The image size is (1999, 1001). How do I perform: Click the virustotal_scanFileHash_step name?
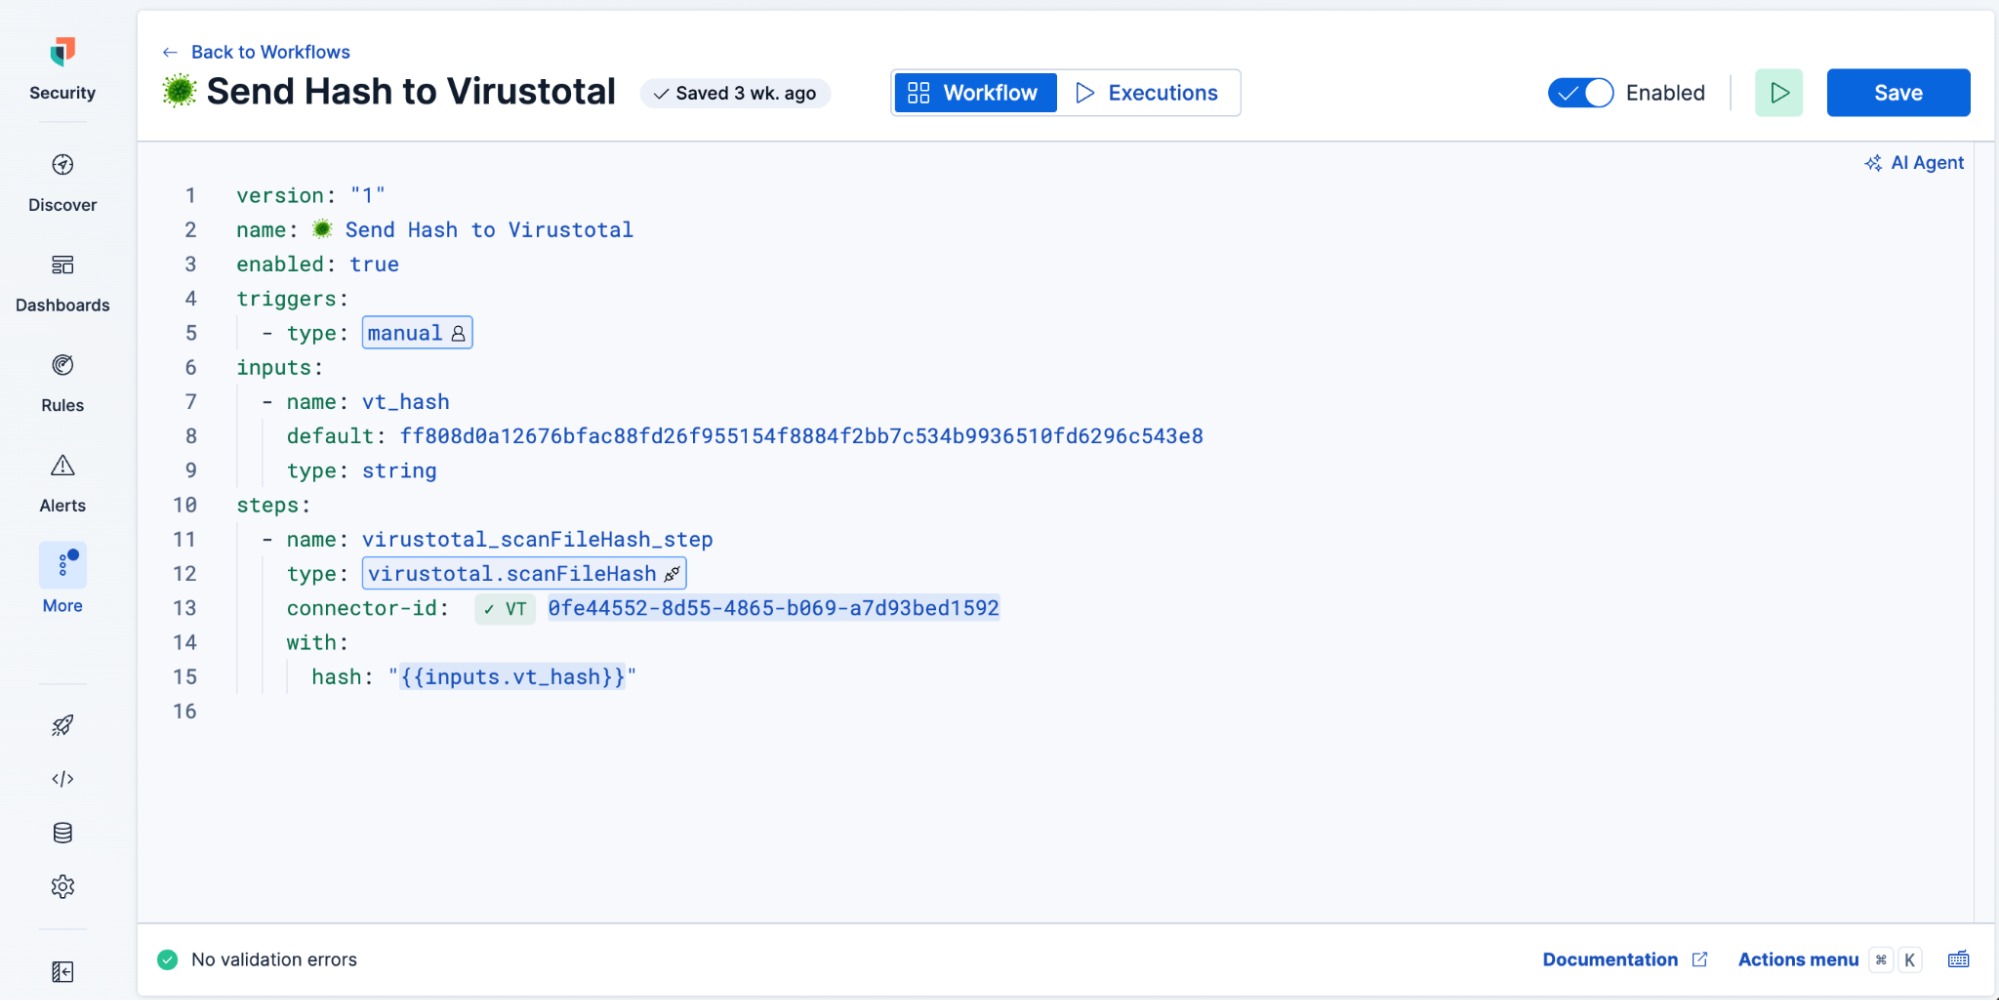[537, 540]
